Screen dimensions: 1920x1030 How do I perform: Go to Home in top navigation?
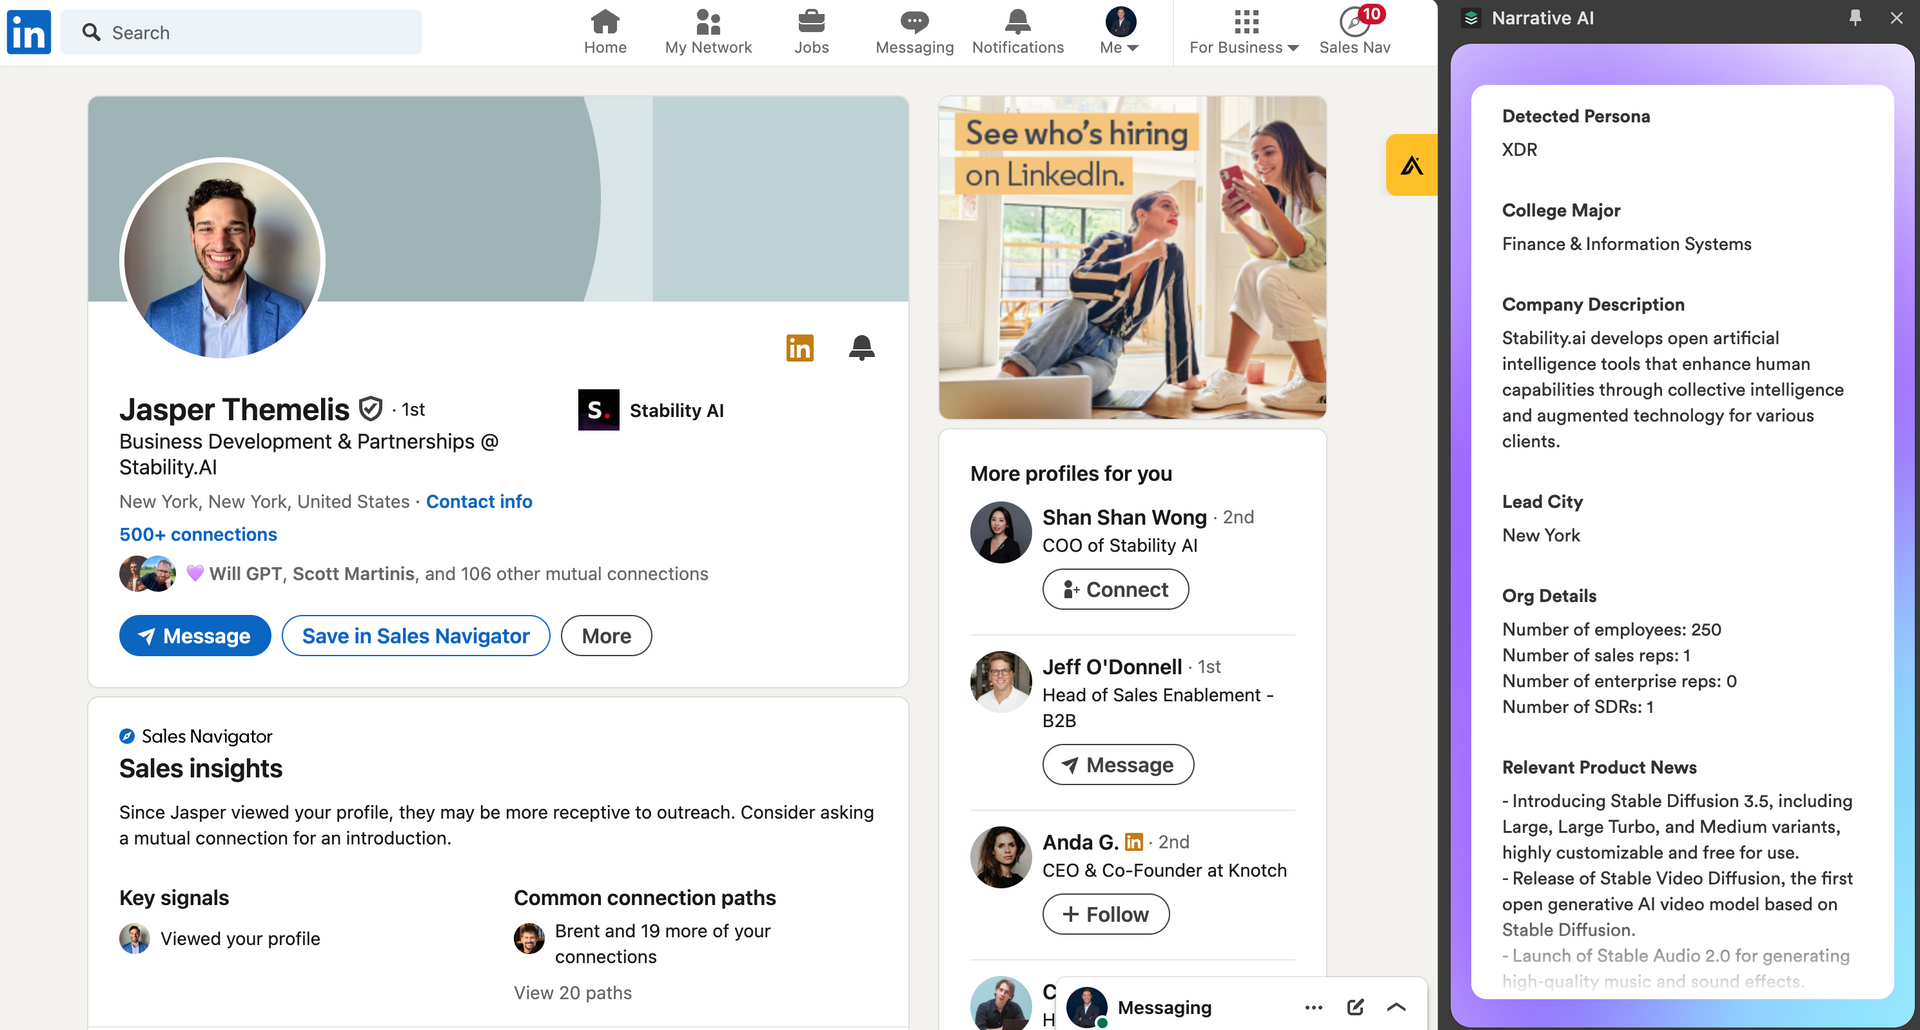(605, 32)
